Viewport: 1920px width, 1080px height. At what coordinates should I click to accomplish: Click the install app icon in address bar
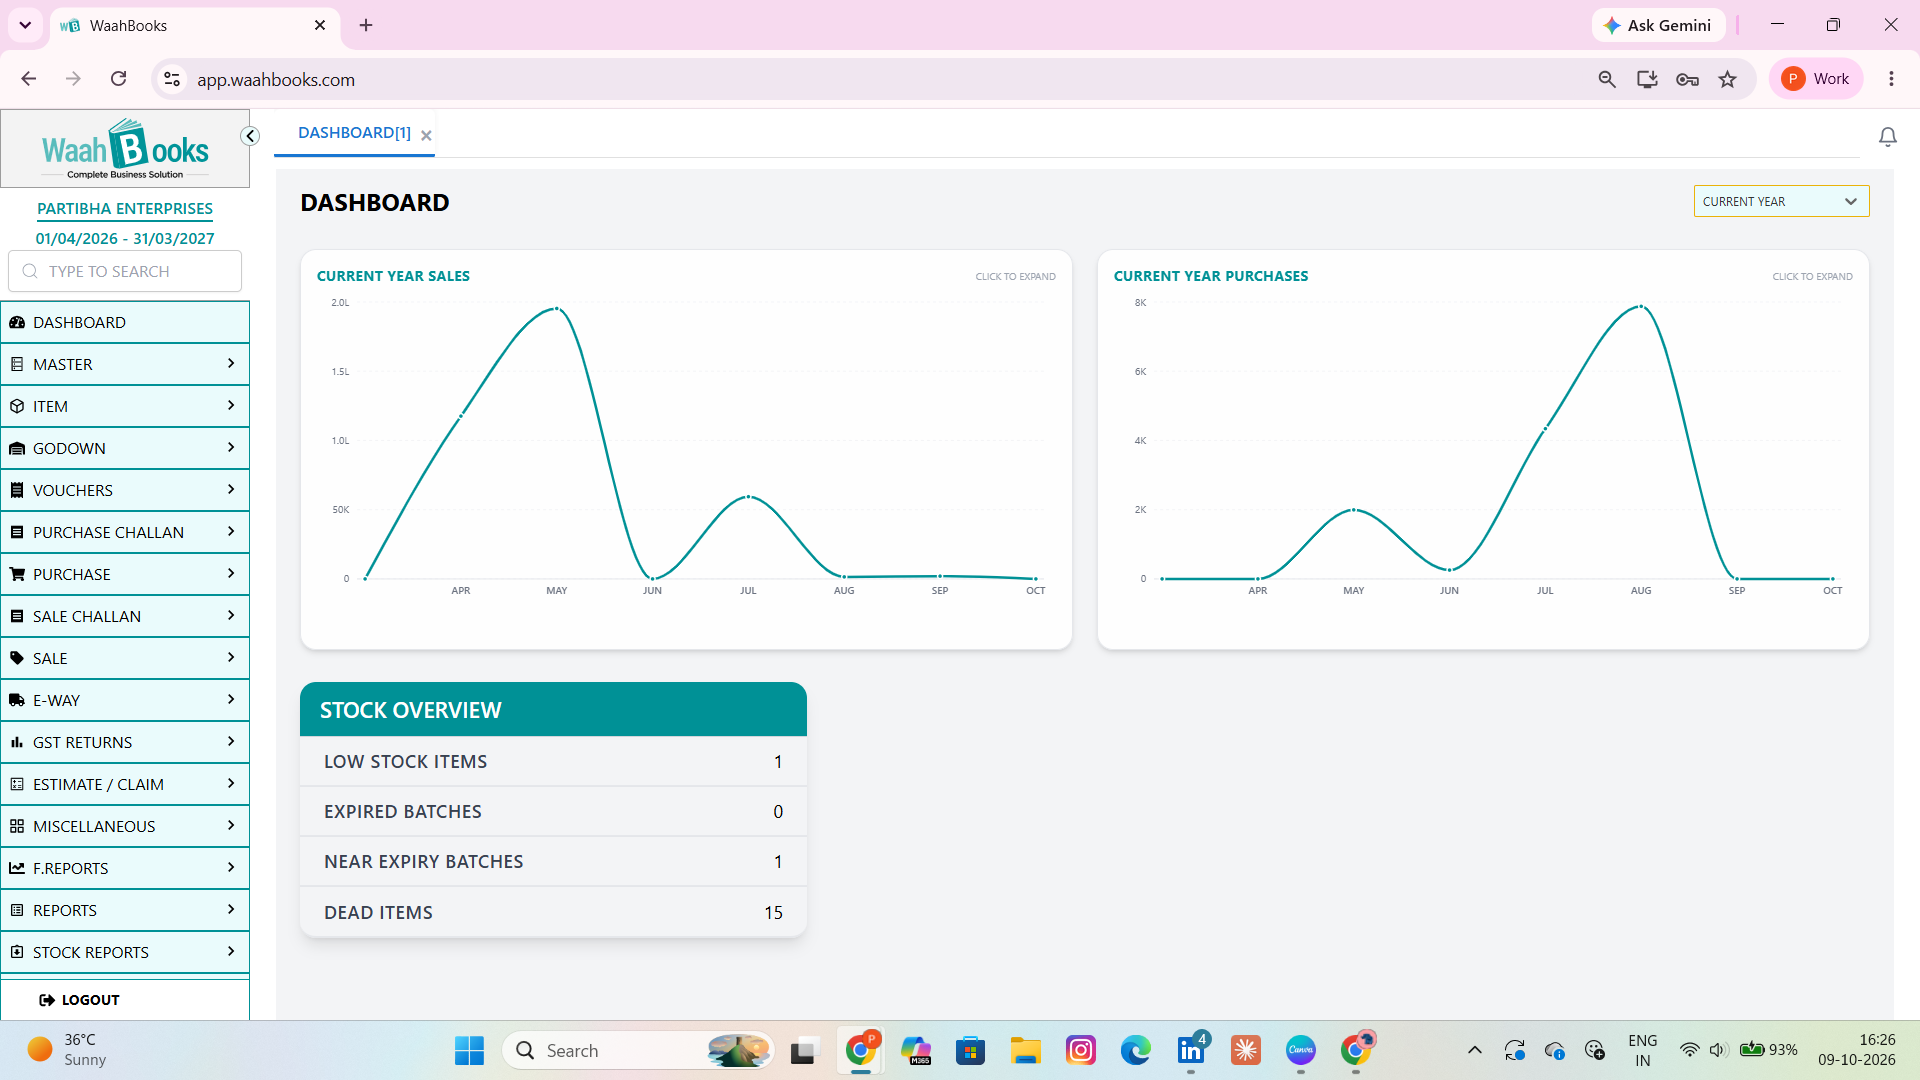(1647, 79)
